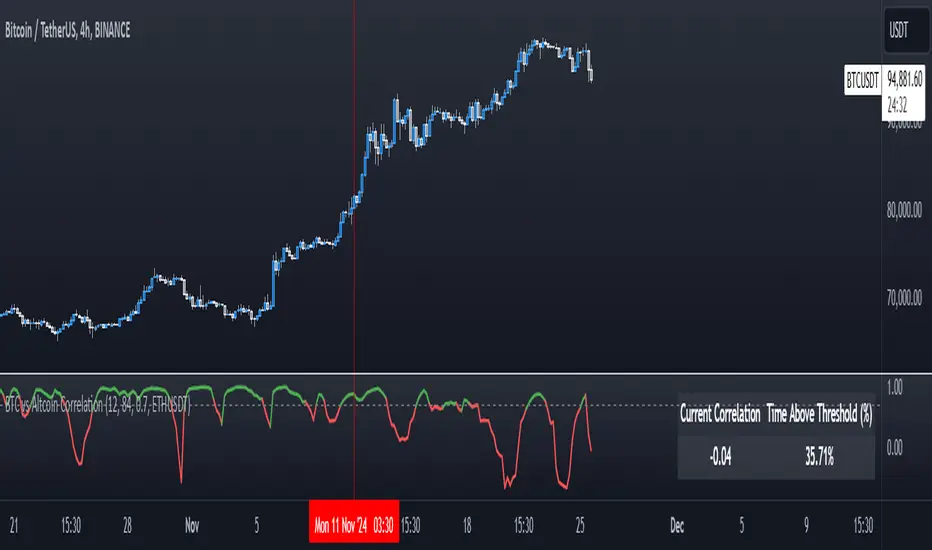Click the Bitcoin / TetherUS chart title
This screenshot has width=932, height=550.
(67, 31)
